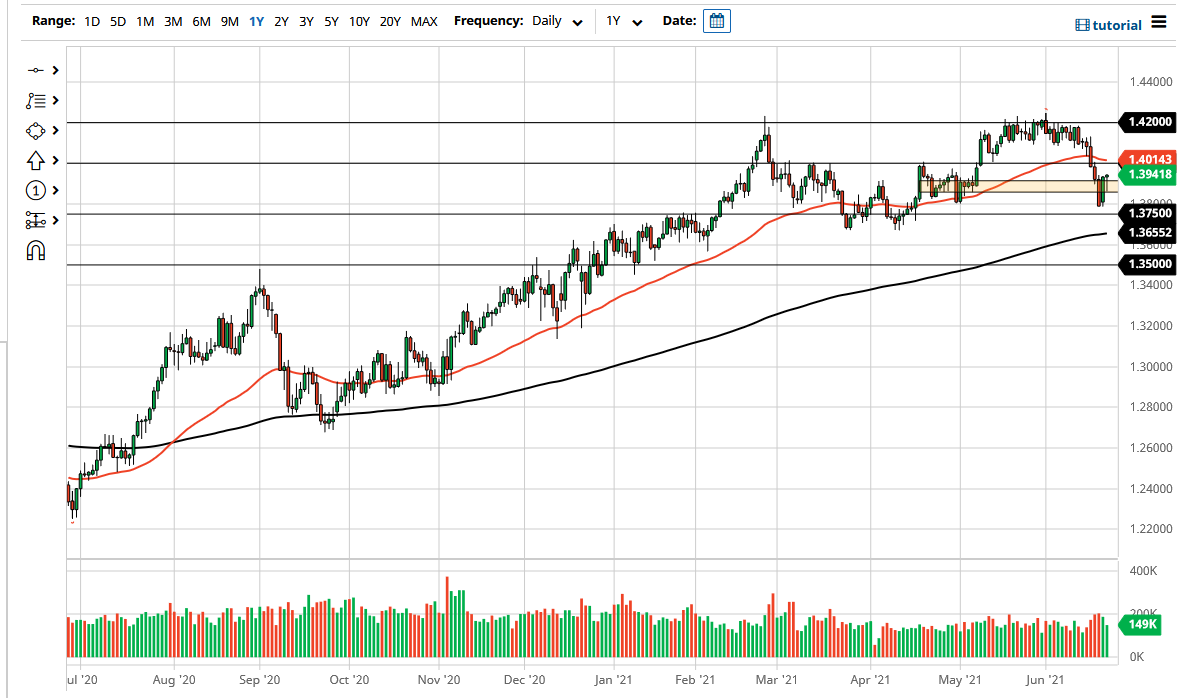Viewport: 1181px width, 698px height.
Task: Select the pattern lines drawing tool
Action: point(38,100)
